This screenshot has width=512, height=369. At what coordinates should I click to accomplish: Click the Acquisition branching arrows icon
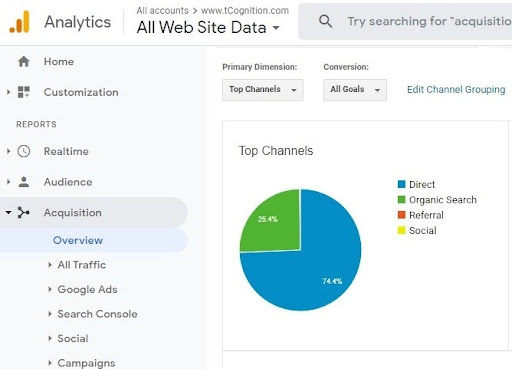[x=24, y=212]
